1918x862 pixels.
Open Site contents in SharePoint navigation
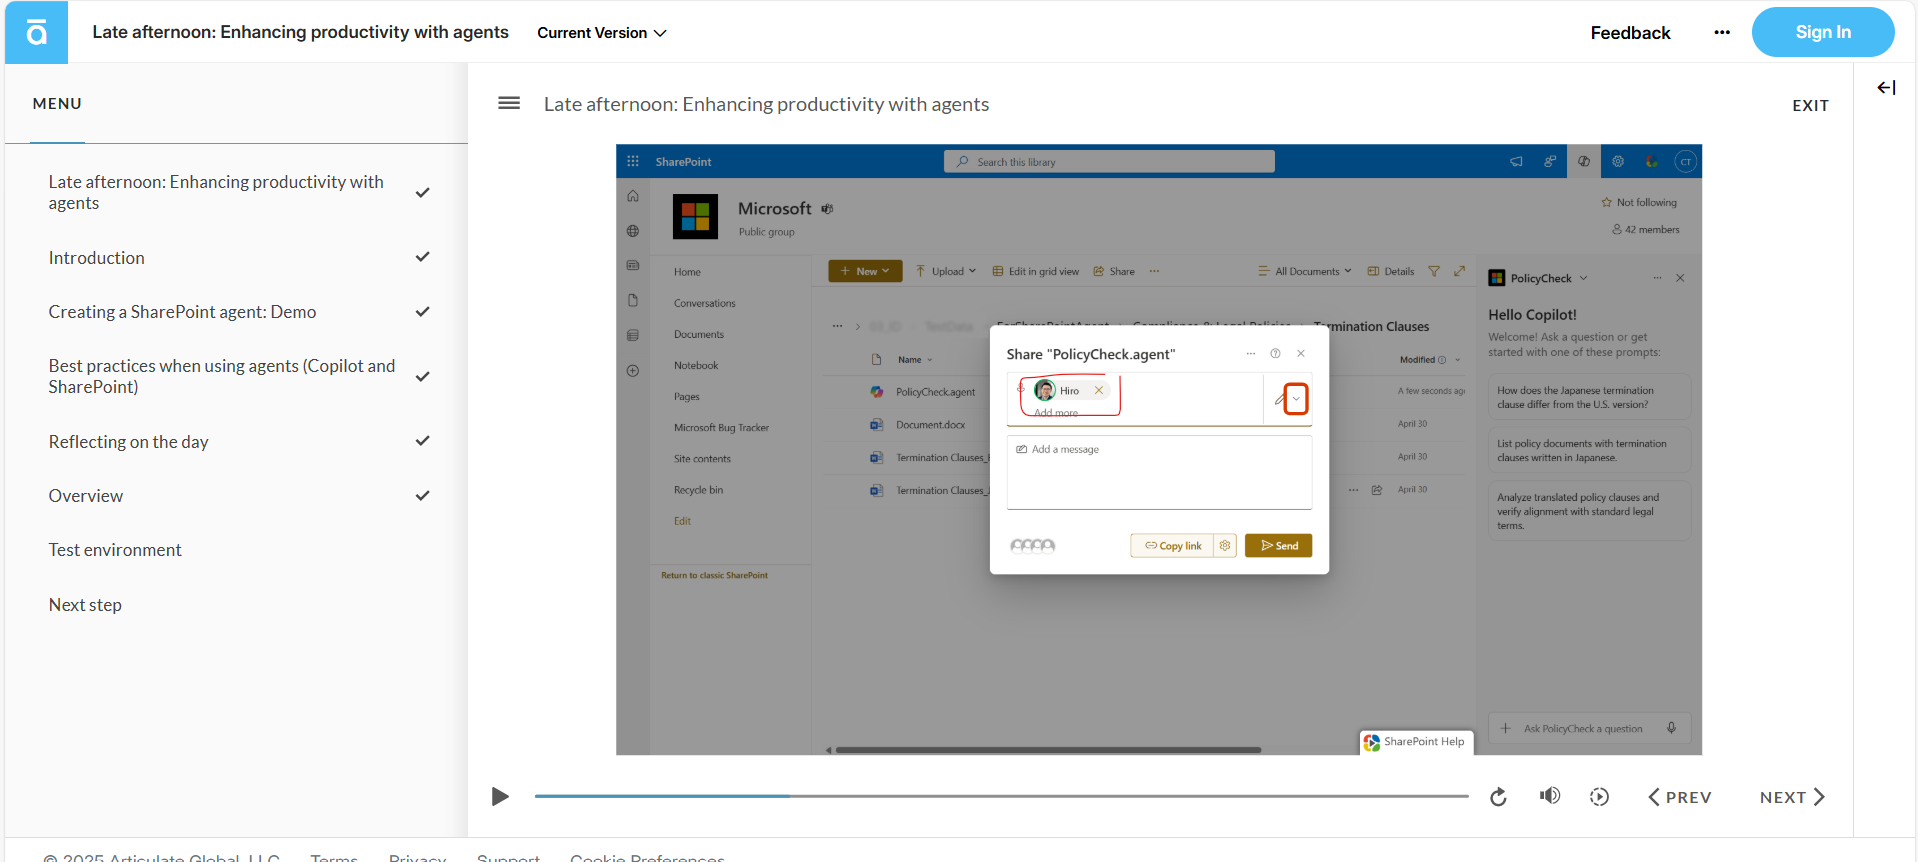click(x=702, y=459)
